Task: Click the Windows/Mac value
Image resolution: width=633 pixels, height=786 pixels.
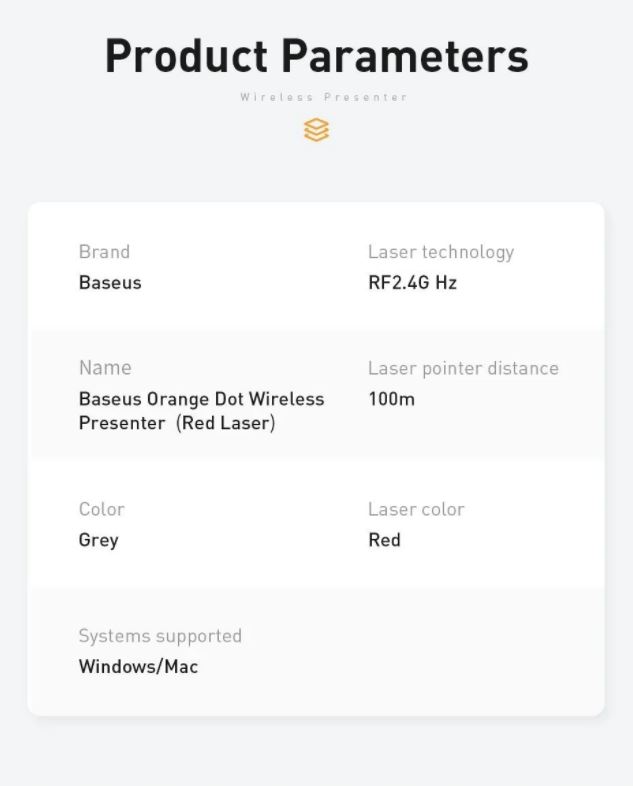Action: [x=138, y=667]
